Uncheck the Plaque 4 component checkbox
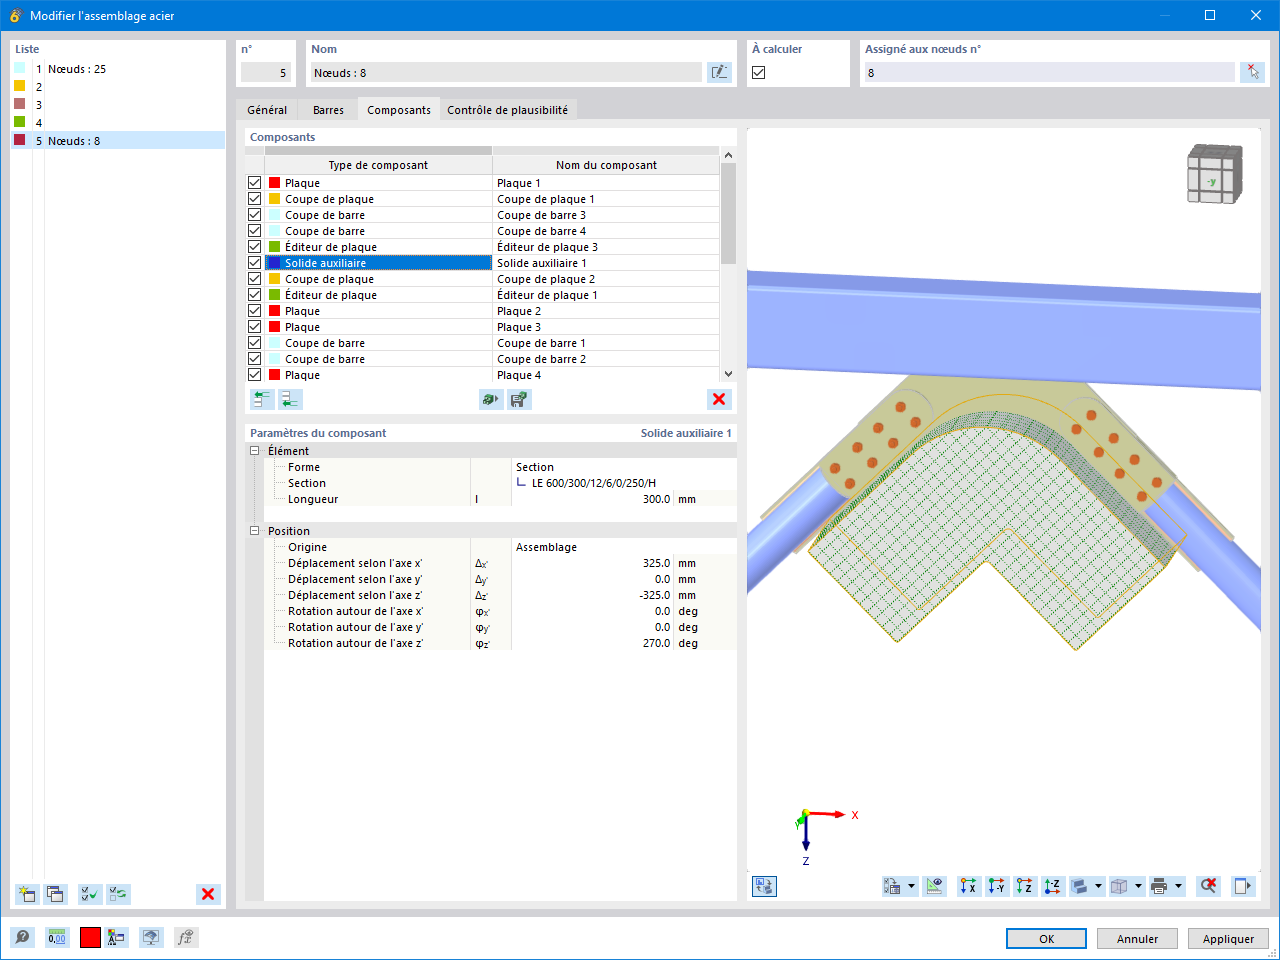The width and height of the screenshot is (1280, 960). click(x=255, y=375)
